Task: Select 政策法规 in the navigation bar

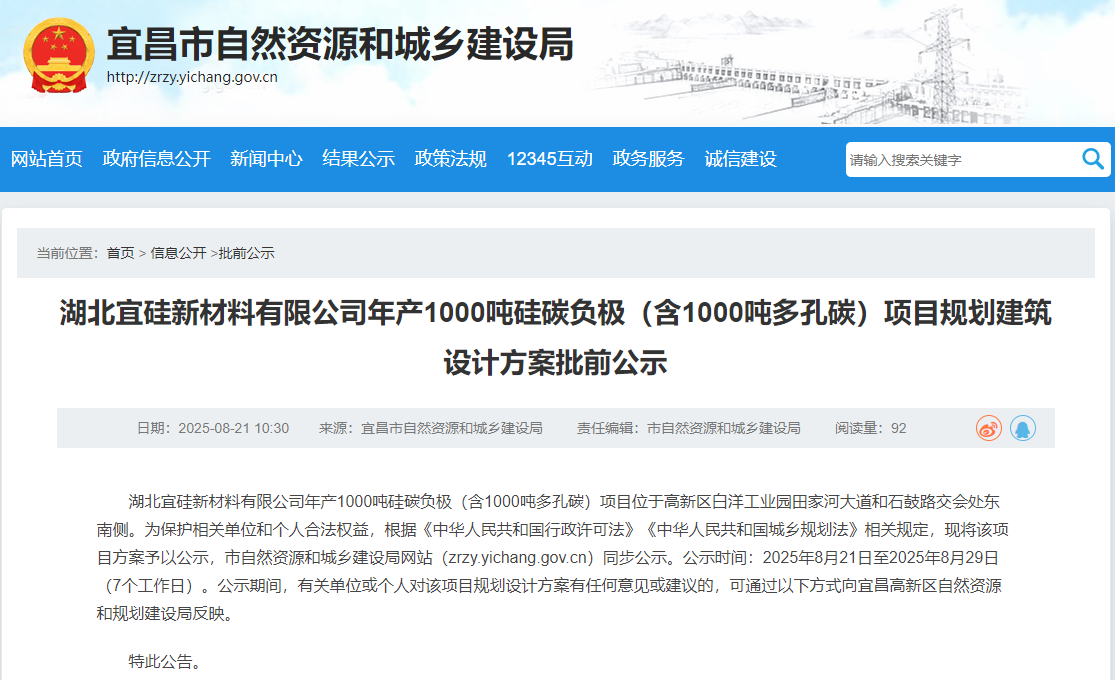Action: [451, 159]
